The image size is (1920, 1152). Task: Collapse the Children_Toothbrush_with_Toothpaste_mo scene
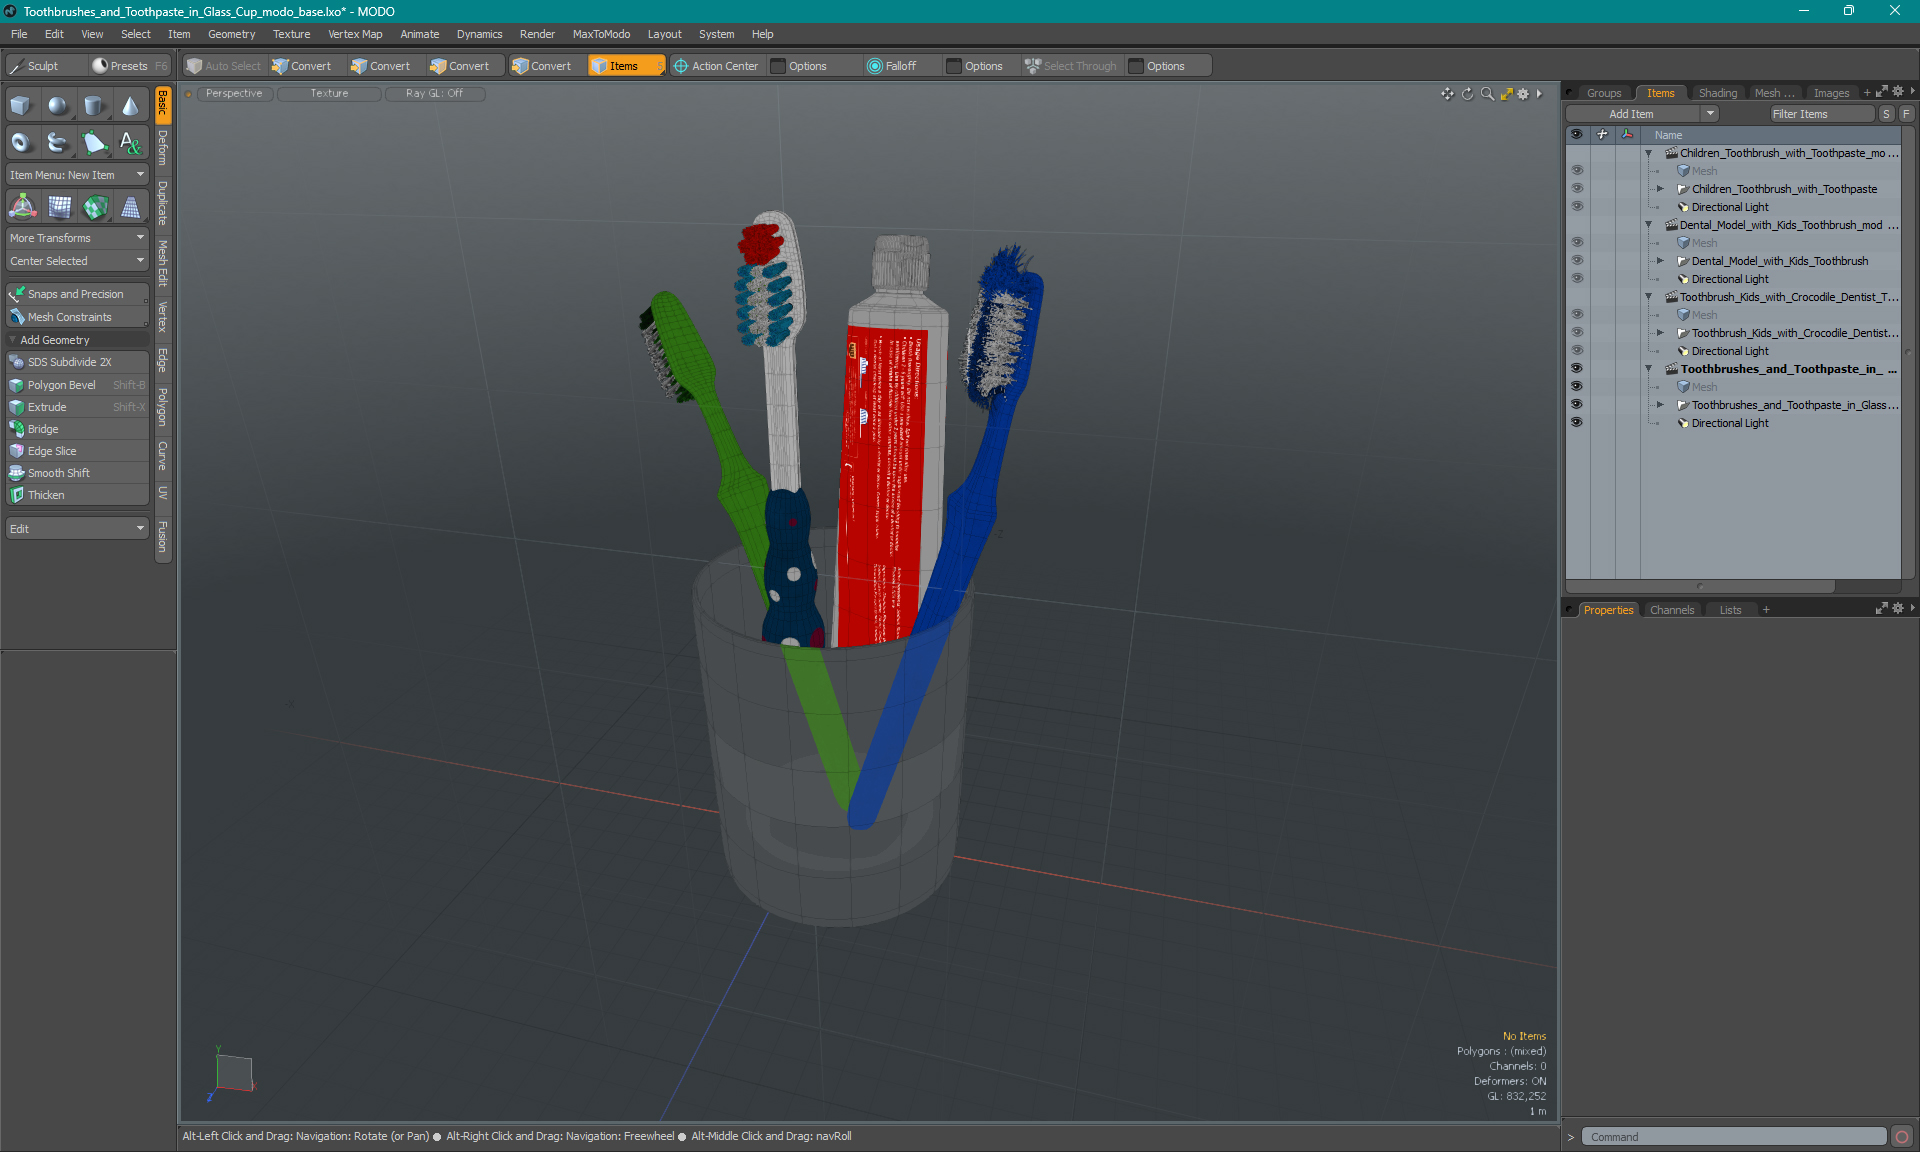tap(1649, 153)
